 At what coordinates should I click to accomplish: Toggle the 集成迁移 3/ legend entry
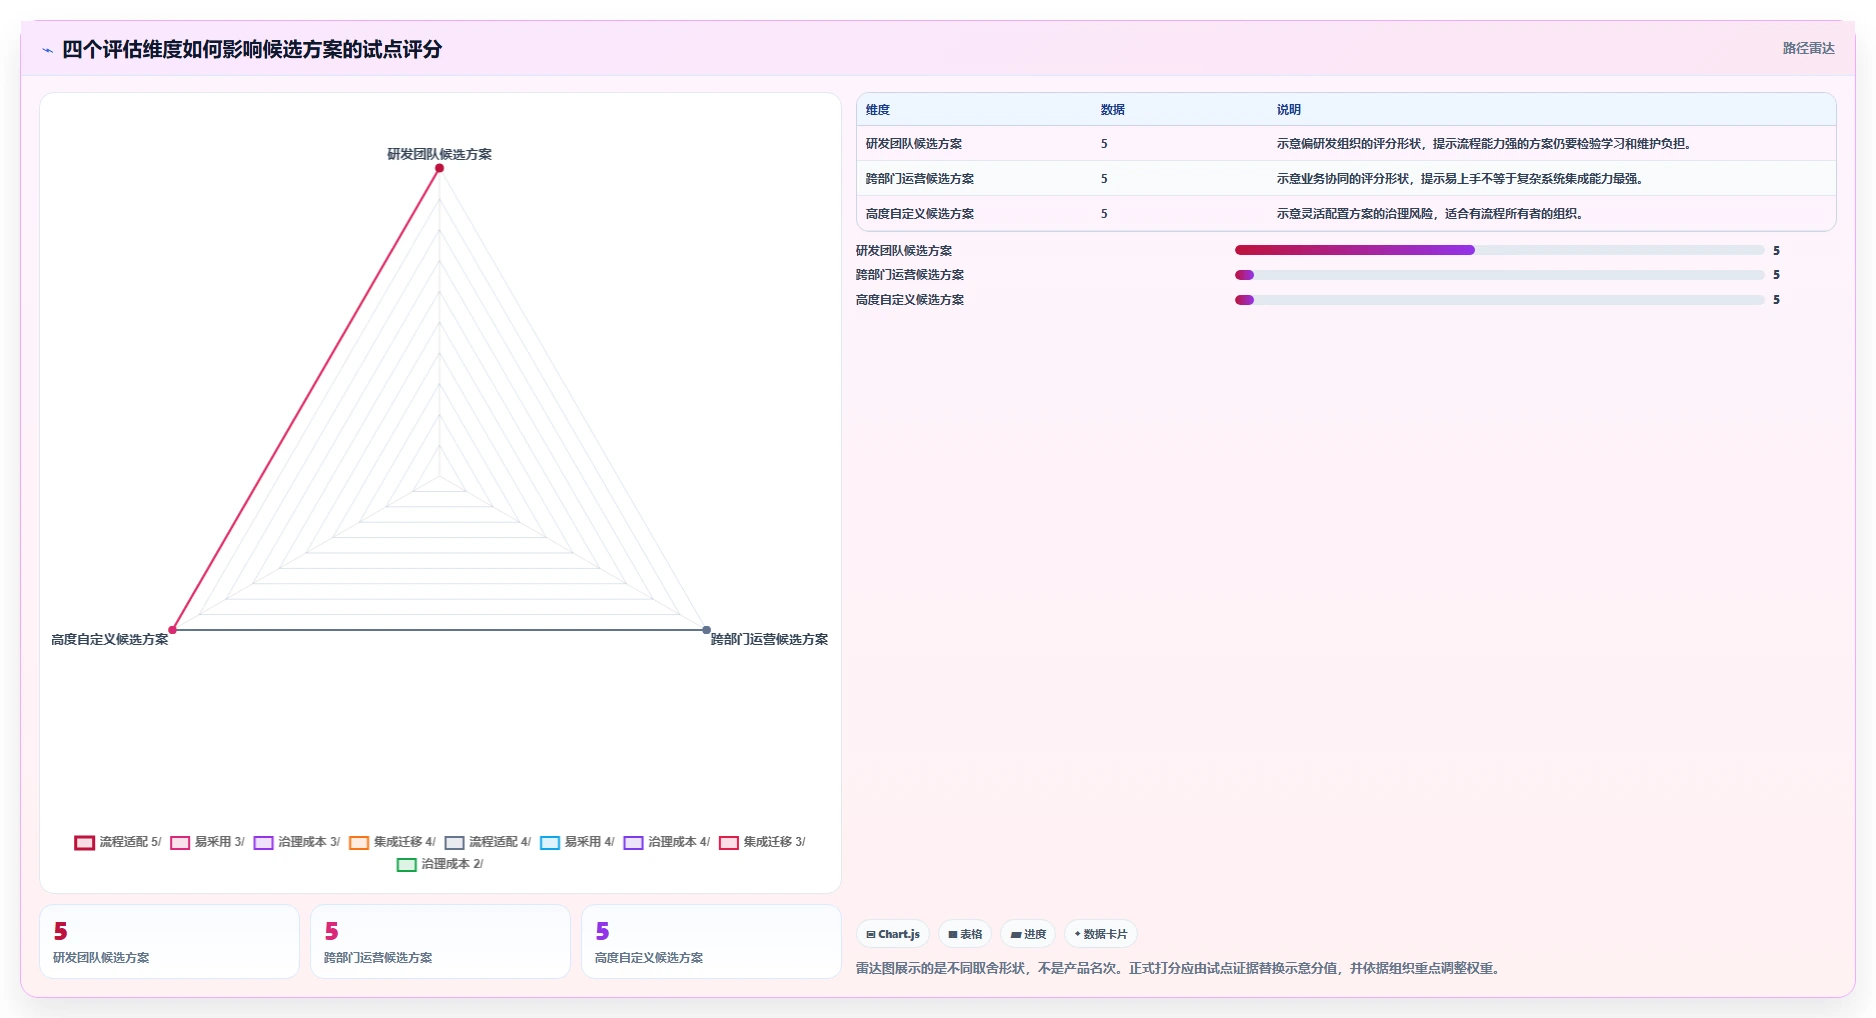(762, 842)
